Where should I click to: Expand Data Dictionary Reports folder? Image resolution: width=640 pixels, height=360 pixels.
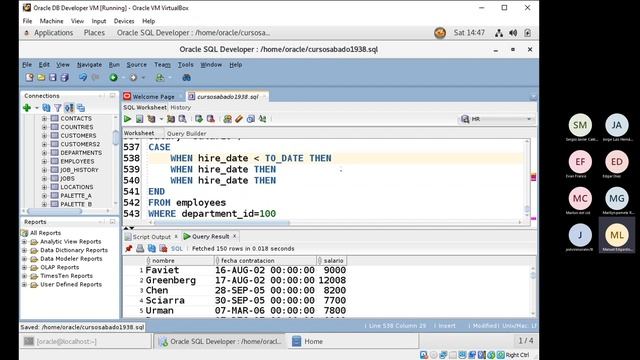tap(24, 250)
